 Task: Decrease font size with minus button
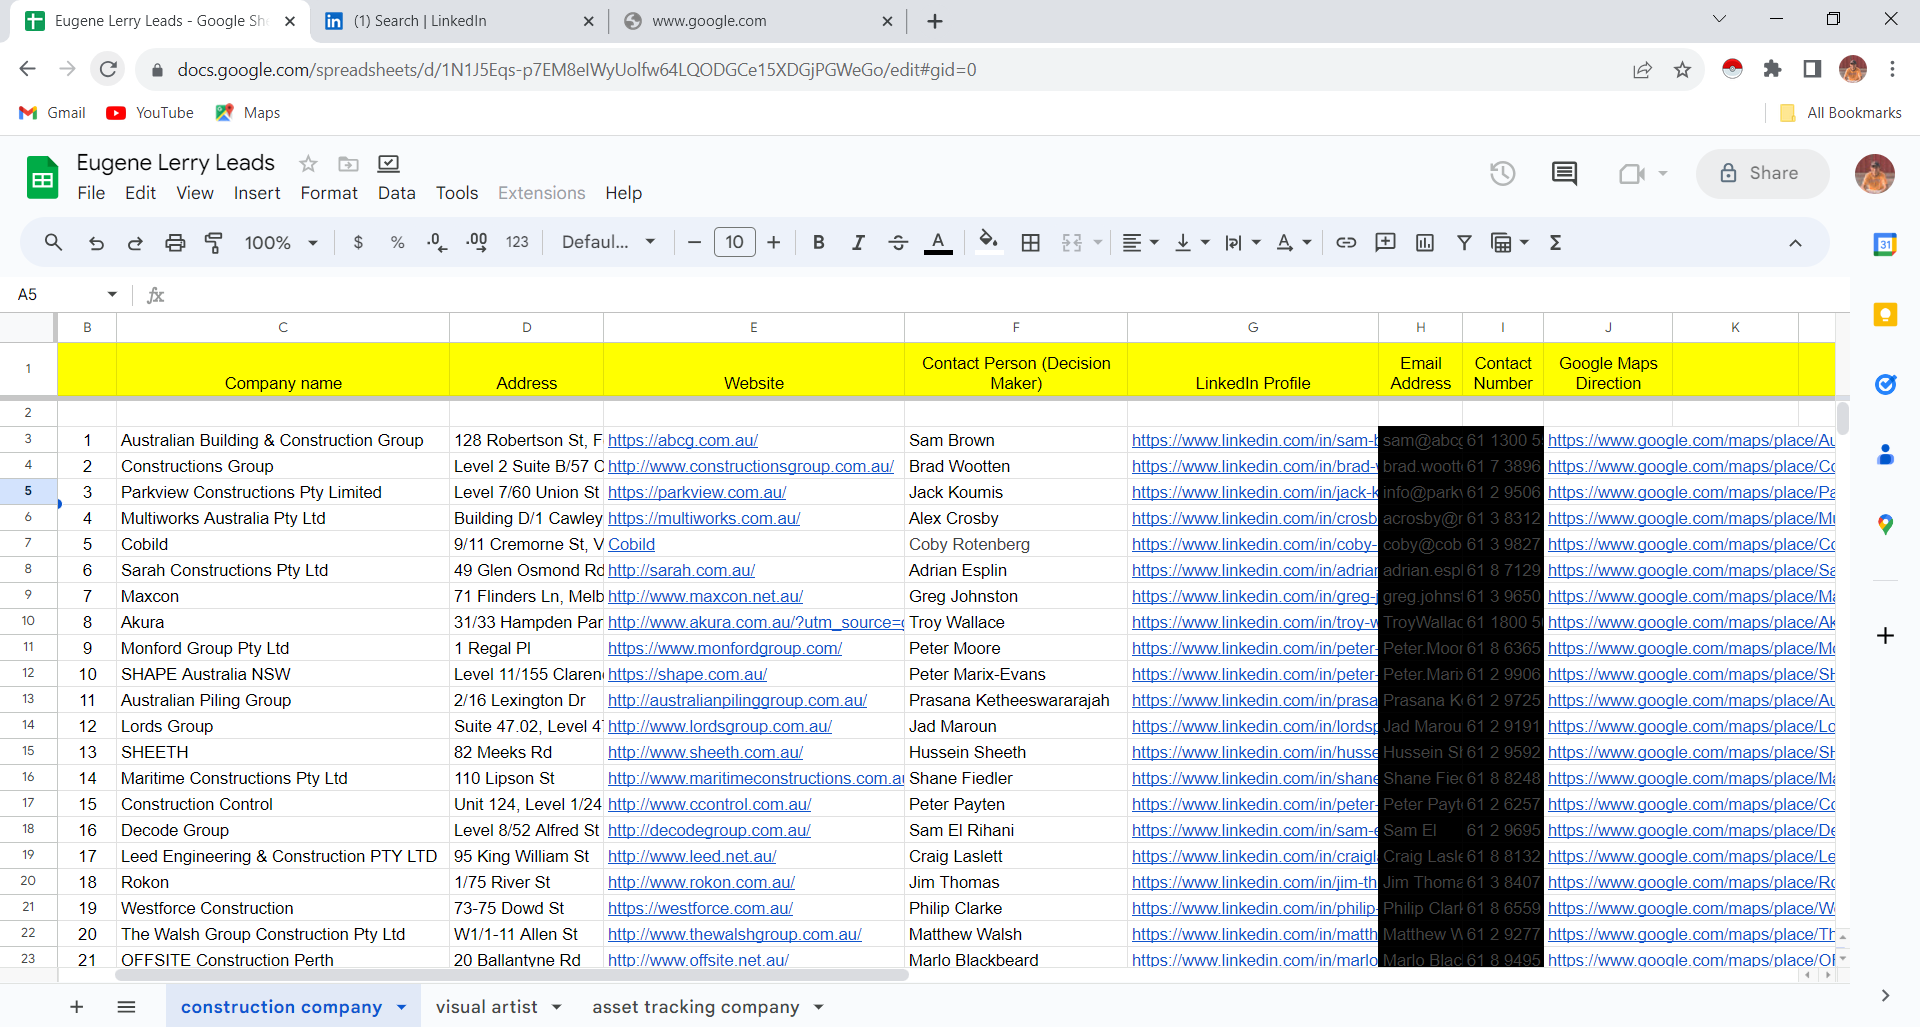click(694, 242)
